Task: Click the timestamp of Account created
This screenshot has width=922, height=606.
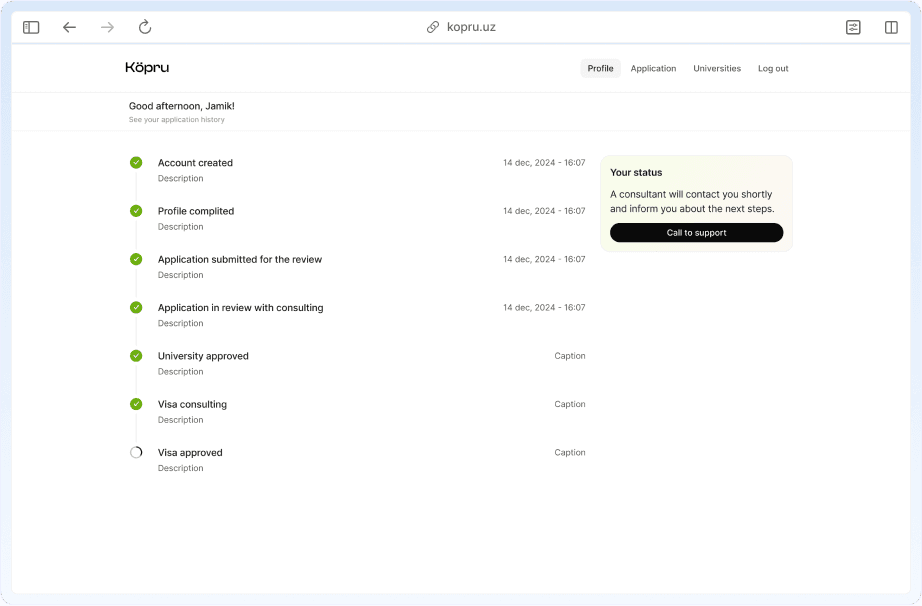Action: pyautogui.click(x=544, y=163)
